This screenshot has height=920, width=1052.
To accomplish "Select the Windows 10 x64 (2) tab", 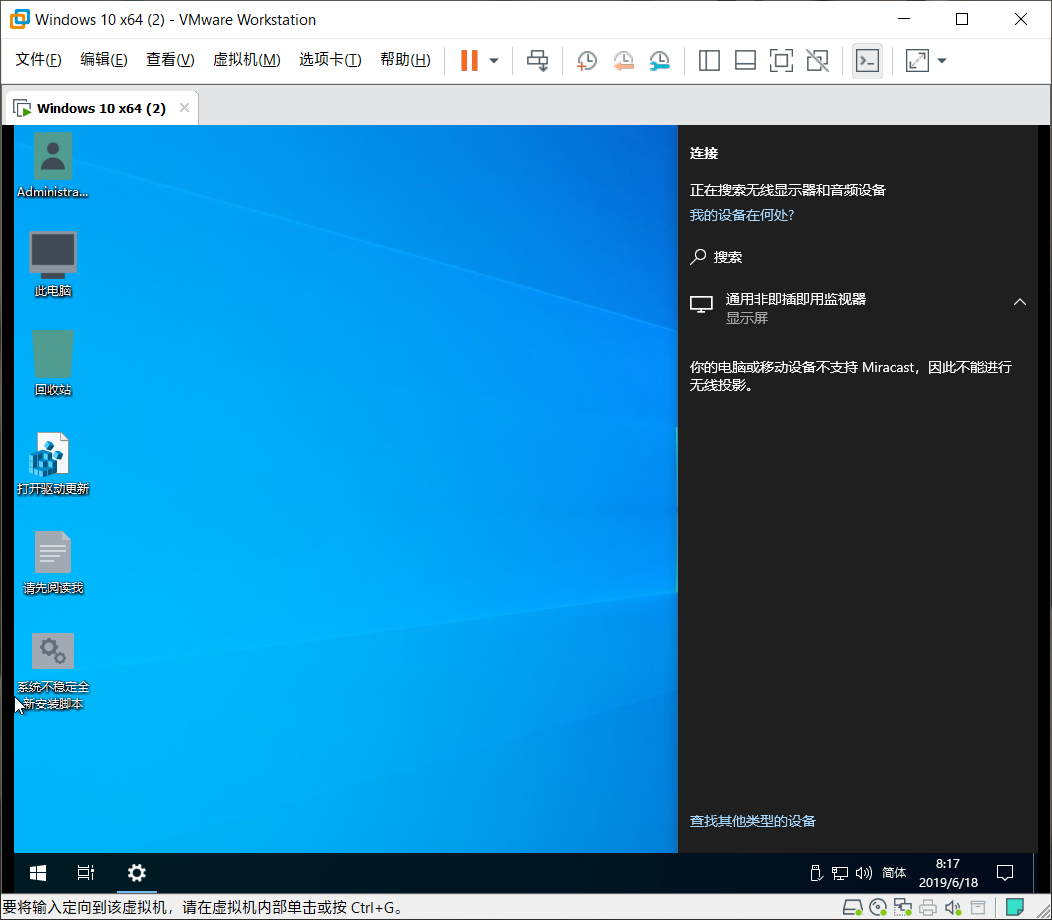I will (101, 108).
